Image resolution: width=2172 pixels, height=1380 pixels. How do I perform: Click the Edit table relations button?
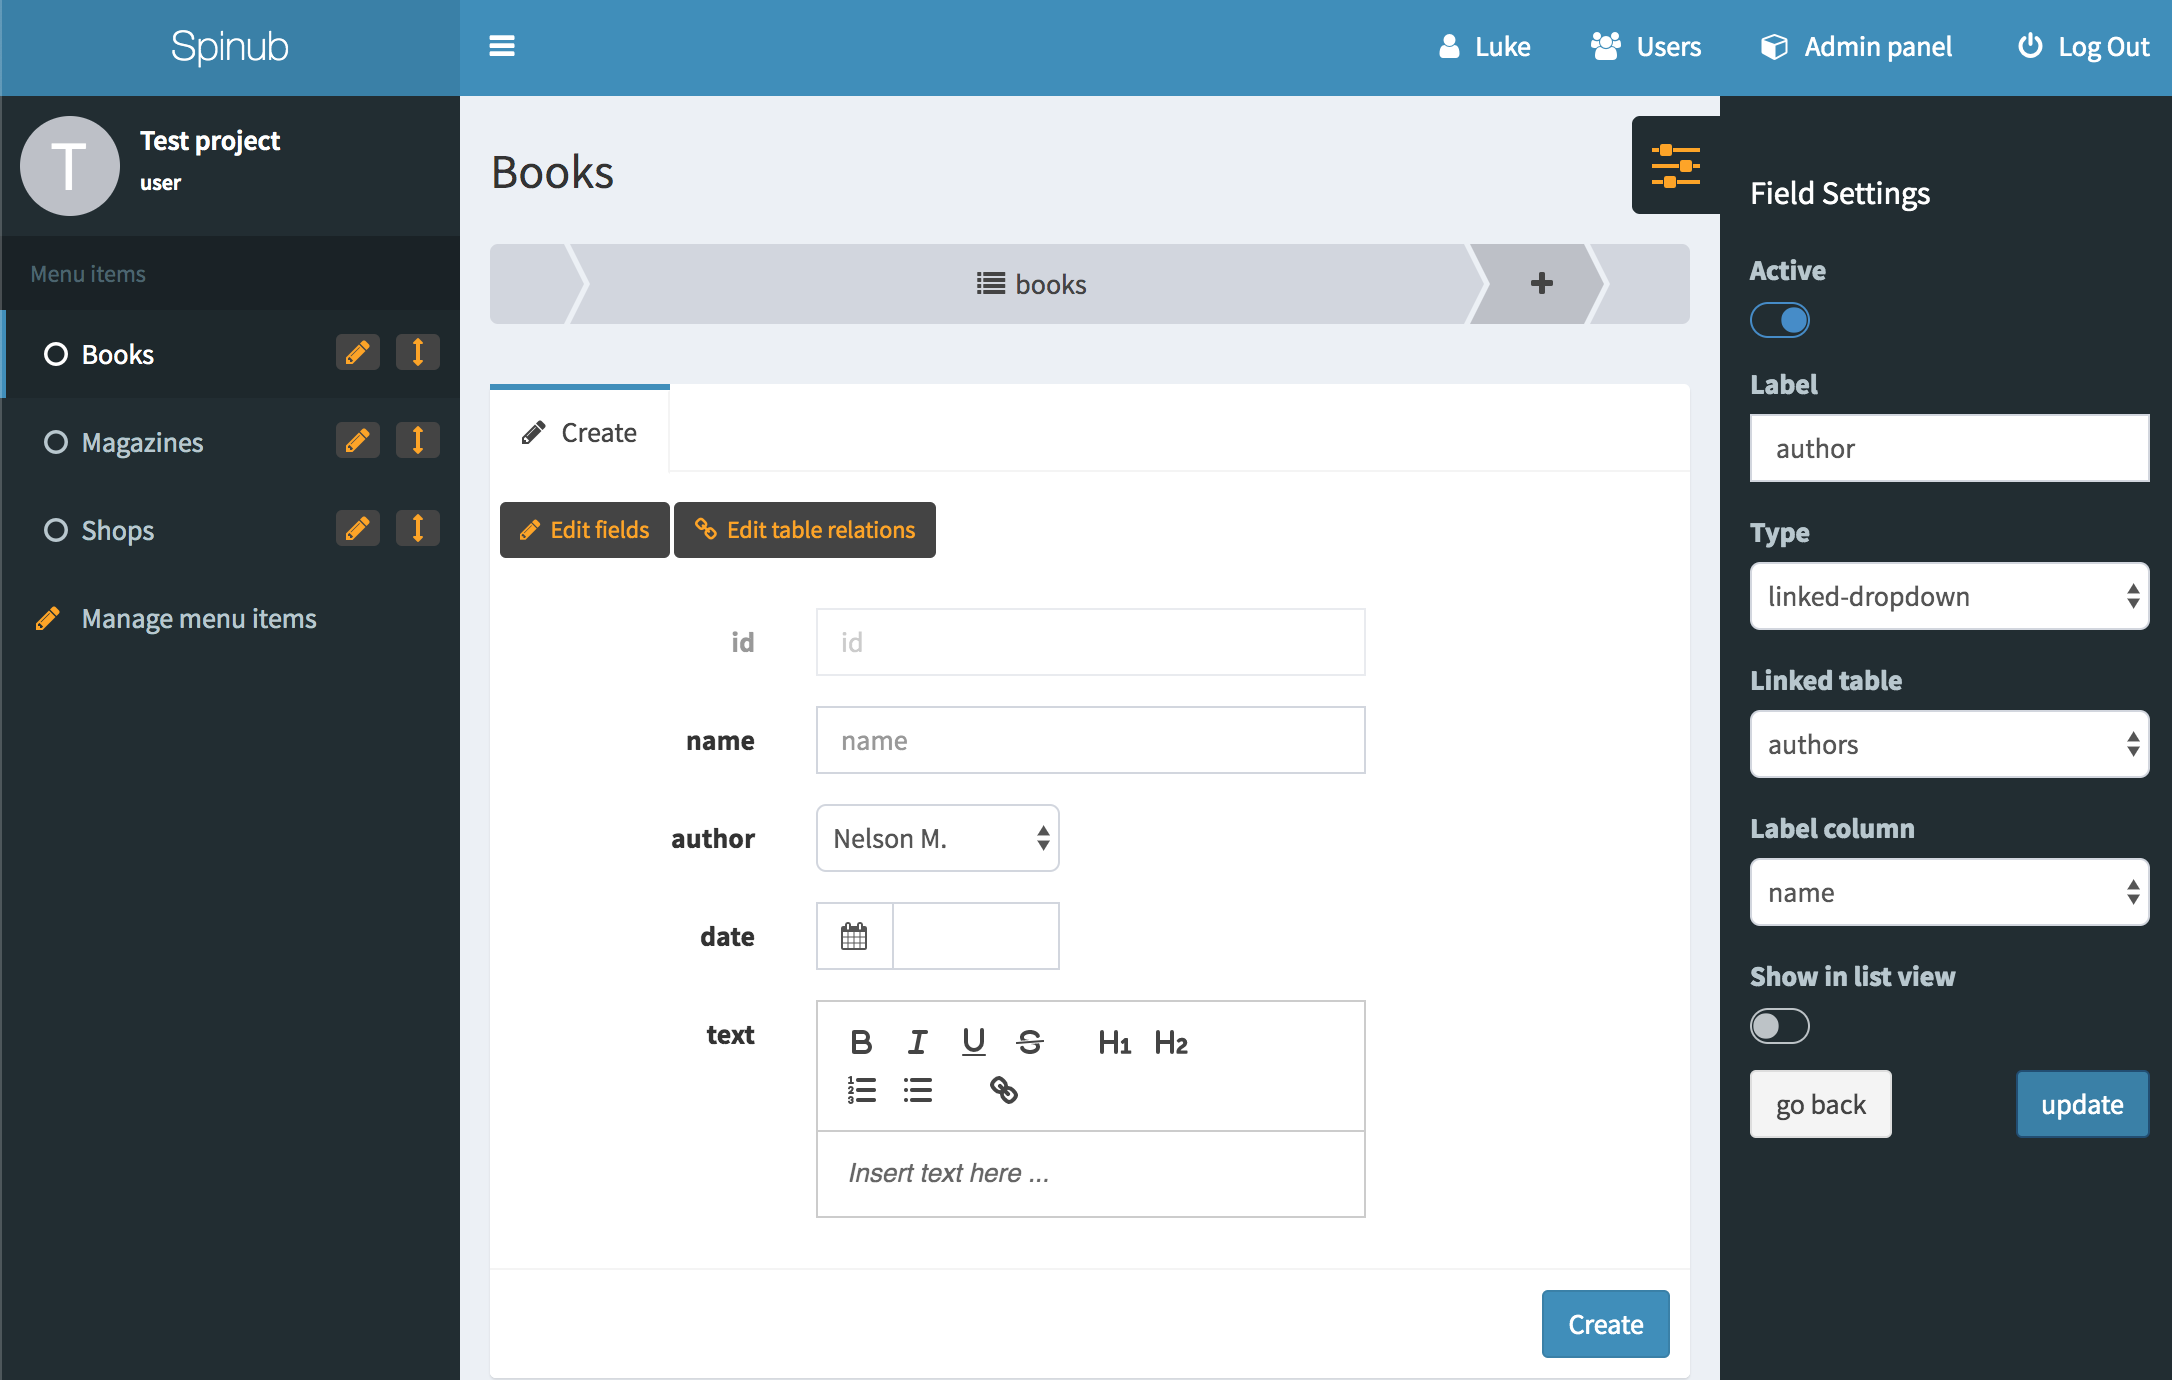pos(805,530)
